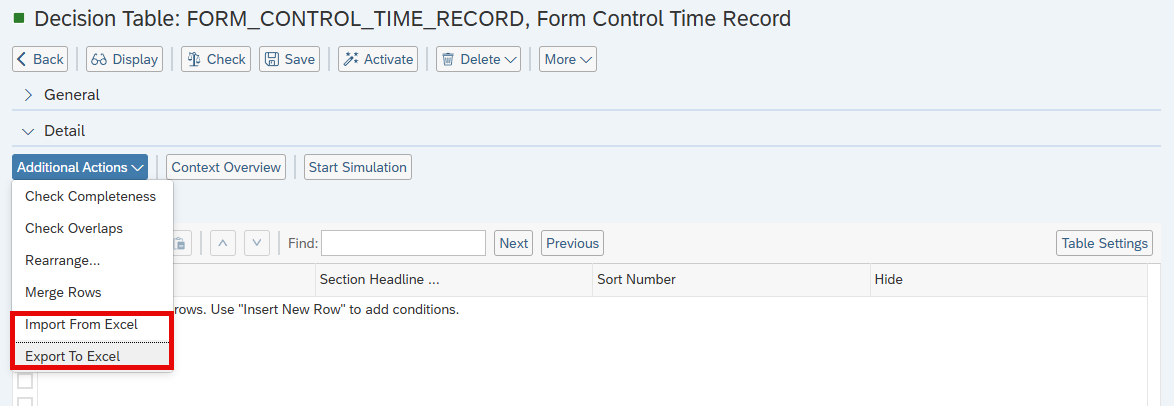This screenshot has width=1174, height=406.
Task: Click the Back arrow button
Action: pos(40,59)
